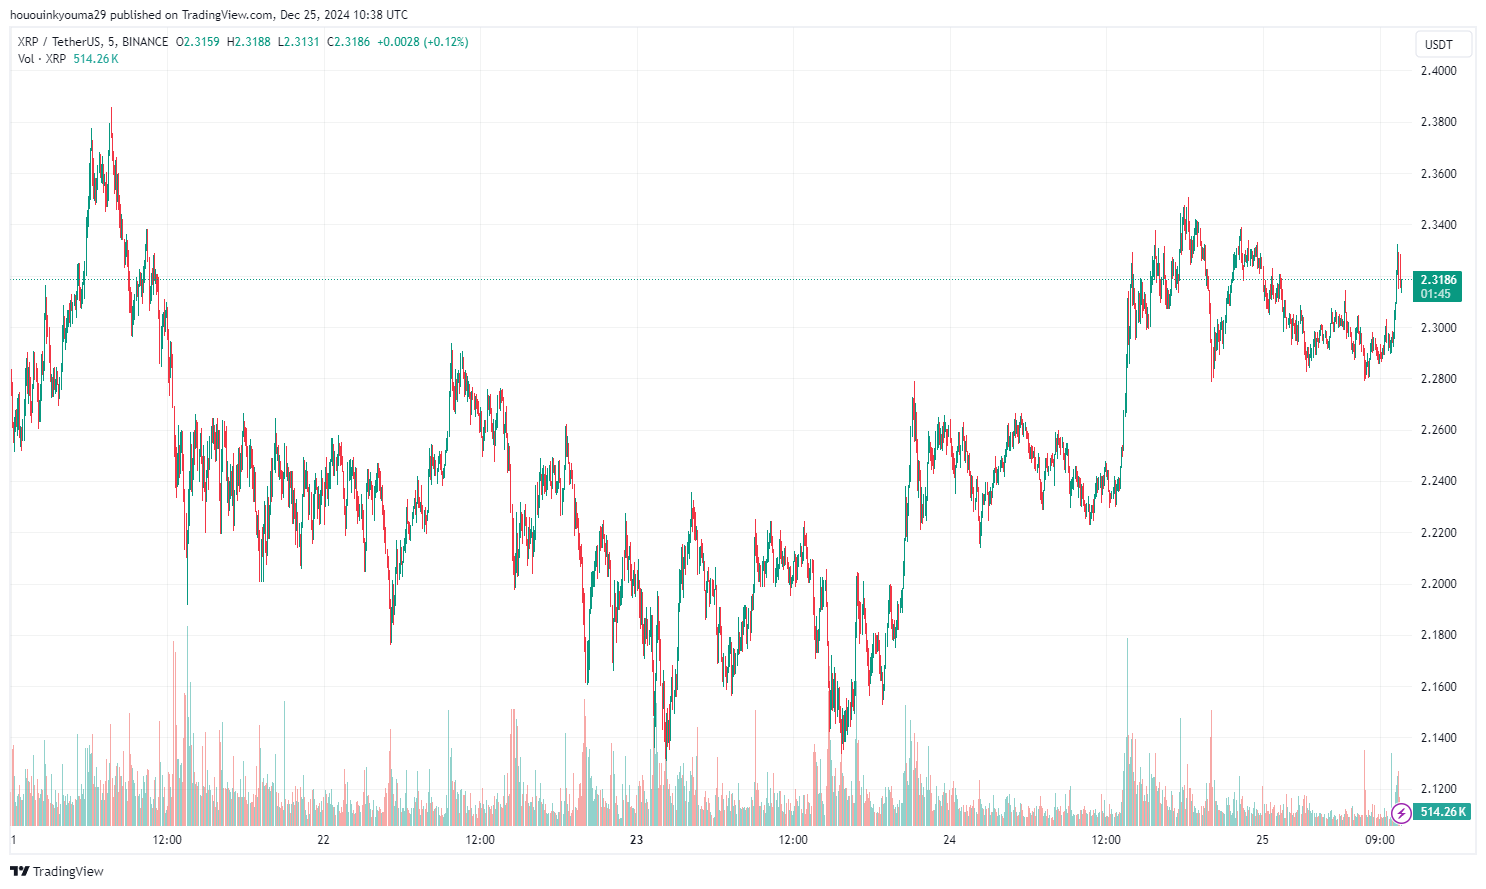Viewport: 1486px width, 889px height.
Task: Click the 2.1600 price axis label
Action: click(1438, 687)
